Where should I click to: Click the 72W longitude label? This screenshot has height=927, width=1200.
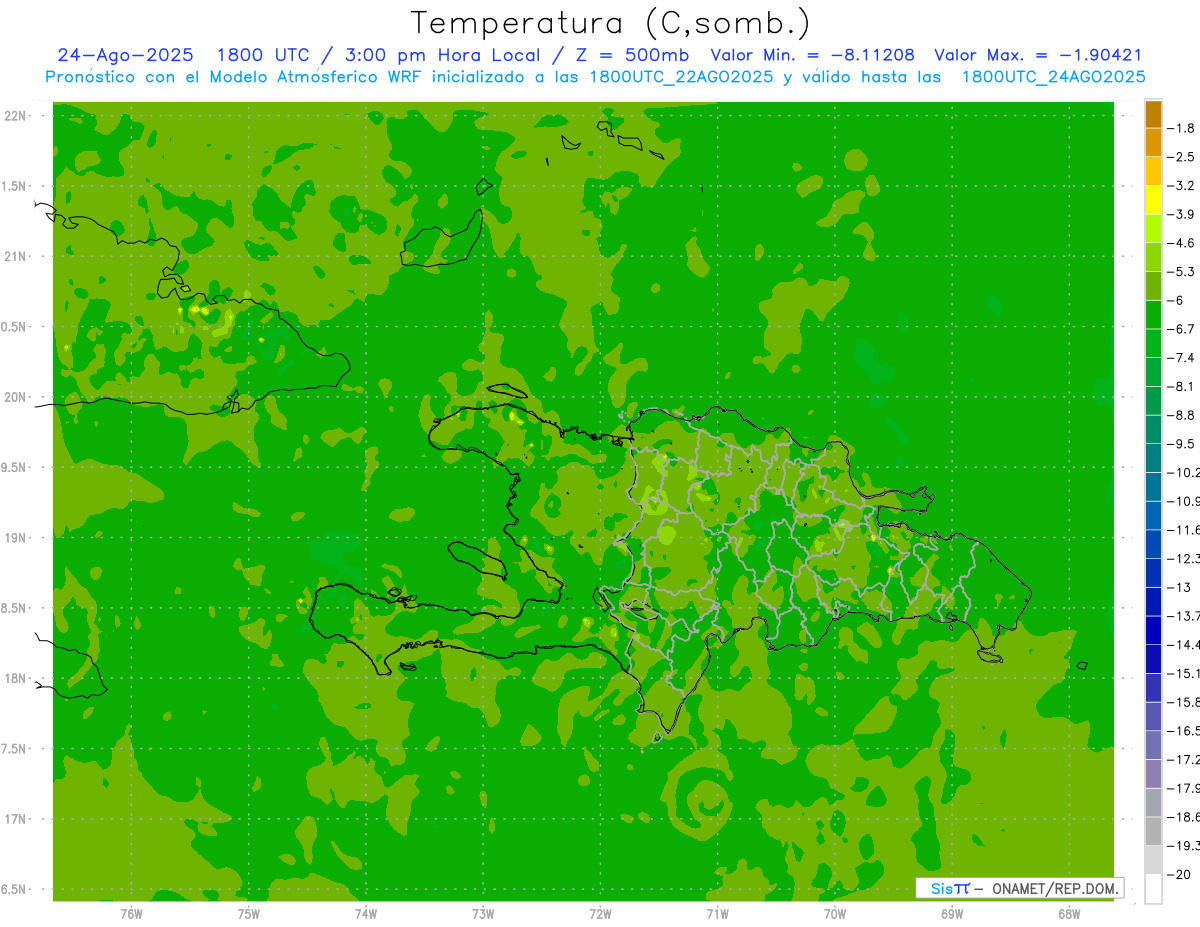(600, 913)
